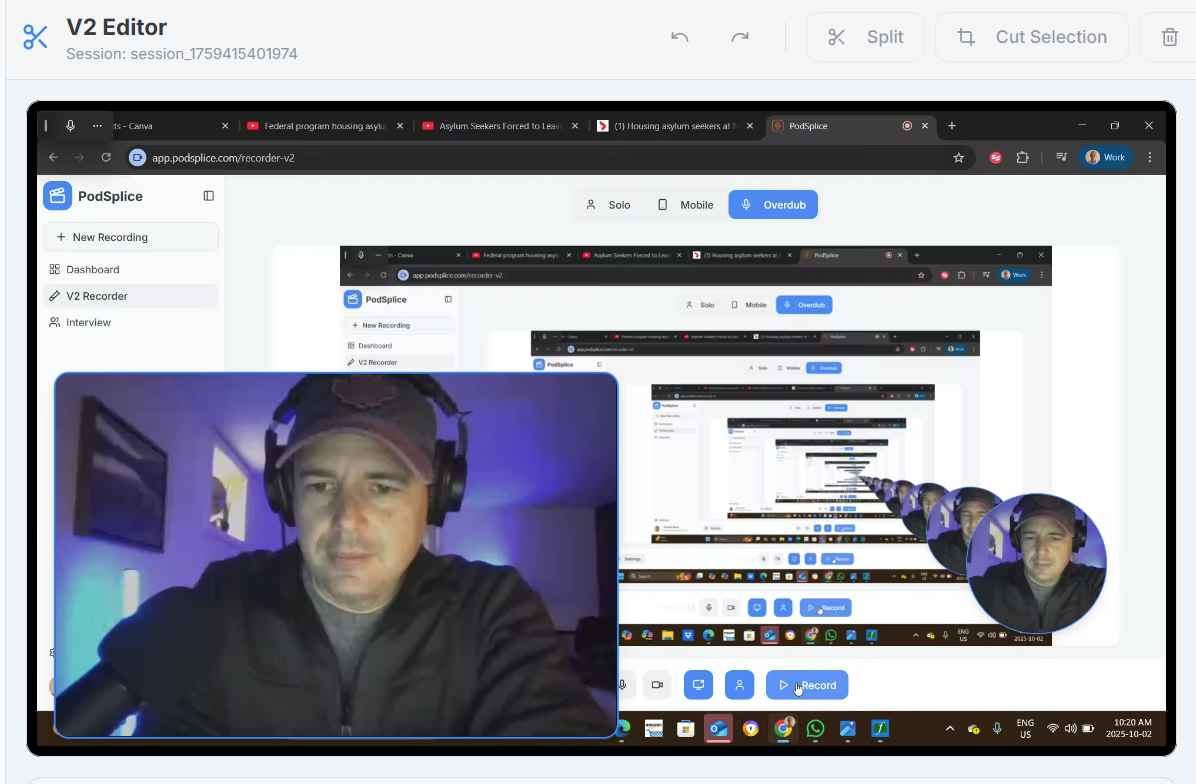Expand hidden icons in the system tray
Image resolution: width=1196 pixels, height=784 pixels.
949,728
